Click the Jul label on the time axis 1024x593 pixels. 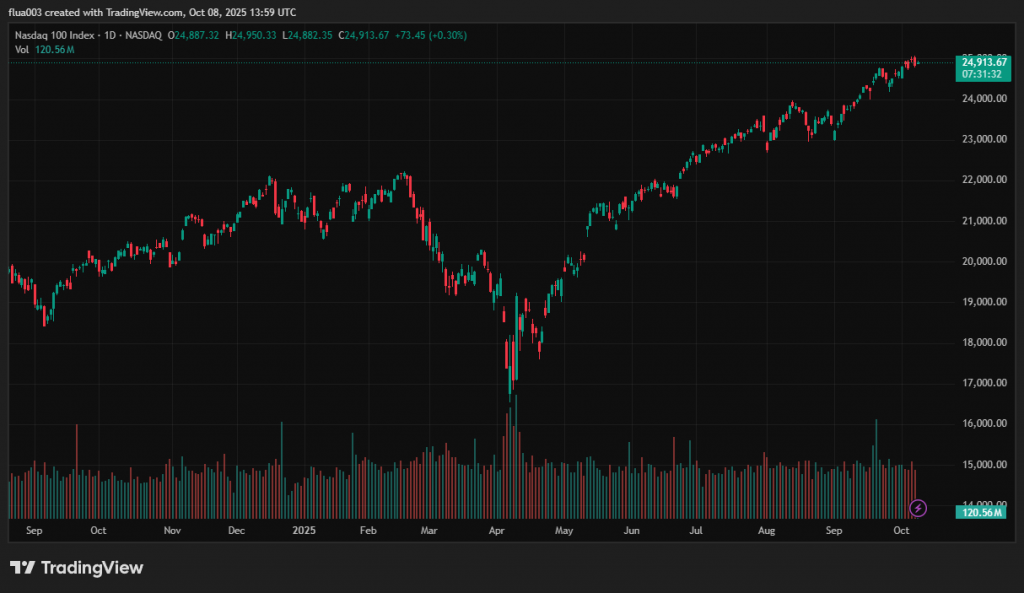tap(697, 532)
